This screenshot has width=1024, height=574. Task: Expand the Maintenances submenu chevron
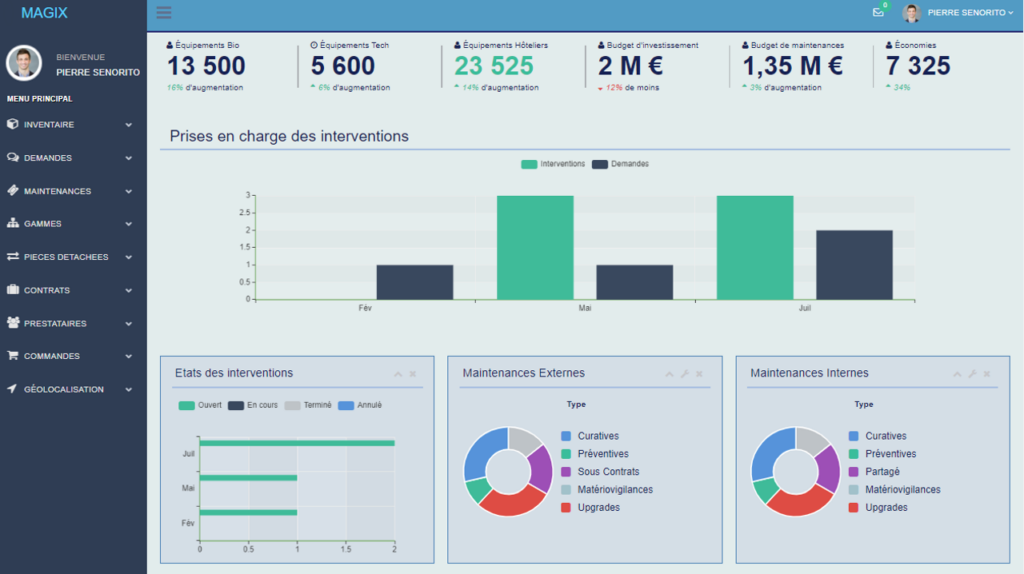click(128, 191)
